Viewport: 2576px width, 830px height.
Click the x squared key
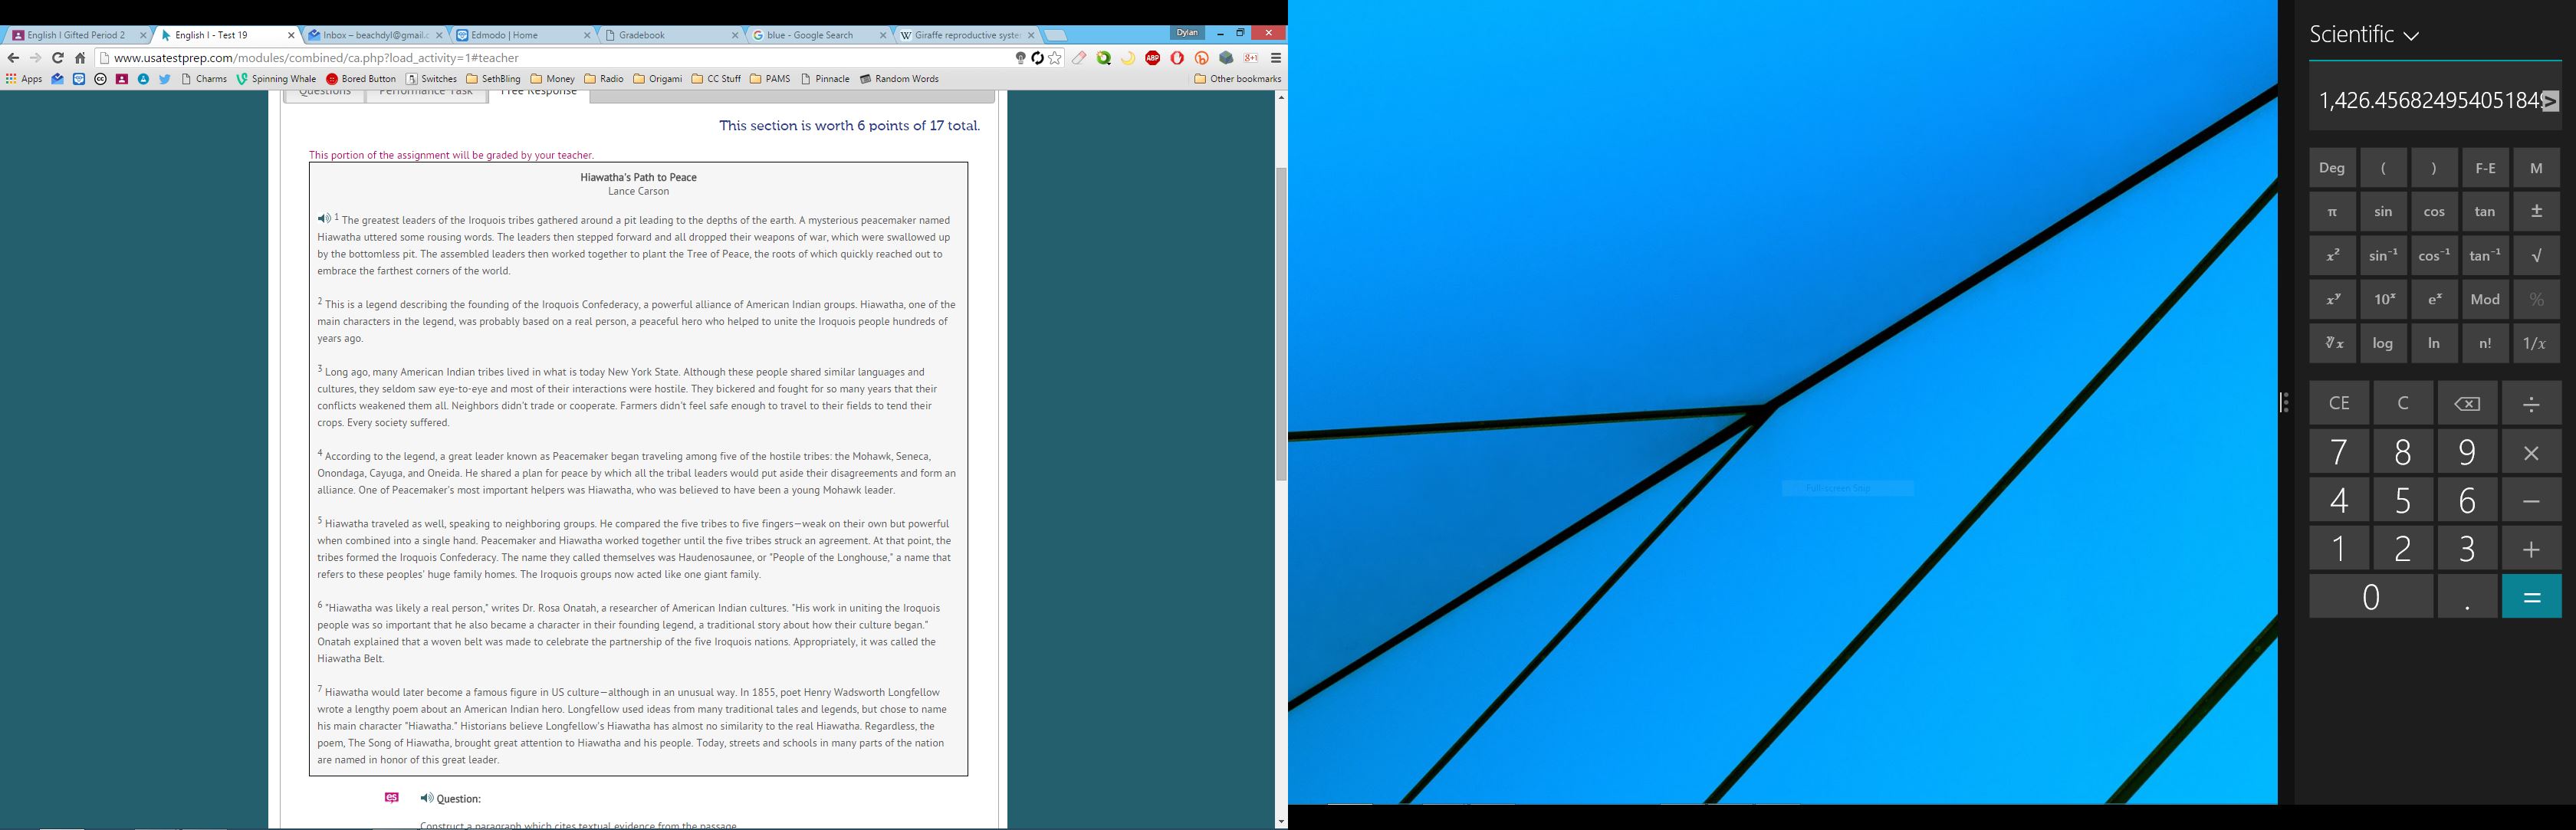(x=2332, y=256)
